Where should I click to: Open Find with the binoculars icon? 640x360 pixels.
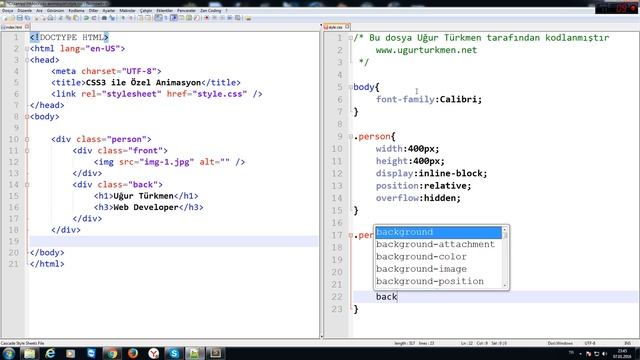click(x=104, y=18)
